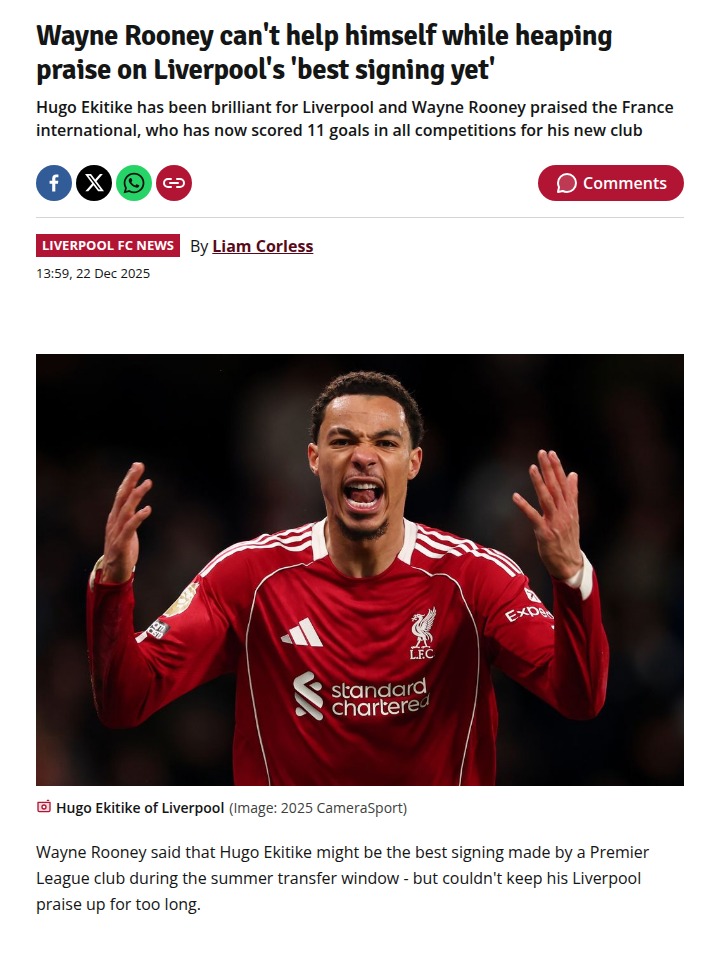
Task: Open the Comments section
Action: click(610, 183)
